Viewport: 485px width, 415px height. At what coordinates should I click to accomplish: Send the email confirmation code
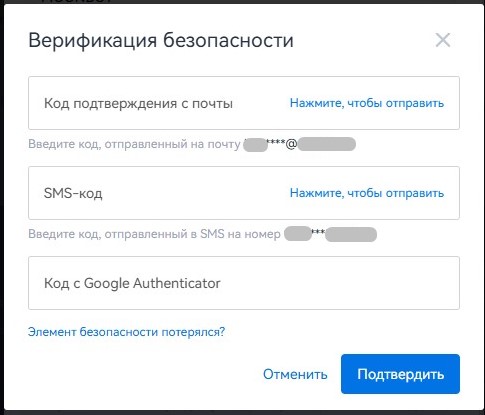367,103
